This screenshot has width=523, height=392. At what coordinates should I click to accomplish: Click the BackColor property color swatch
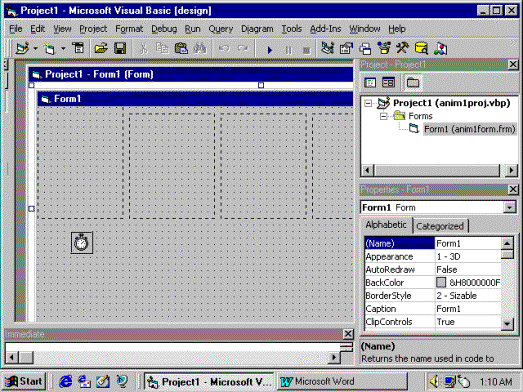tap(441, 283)
